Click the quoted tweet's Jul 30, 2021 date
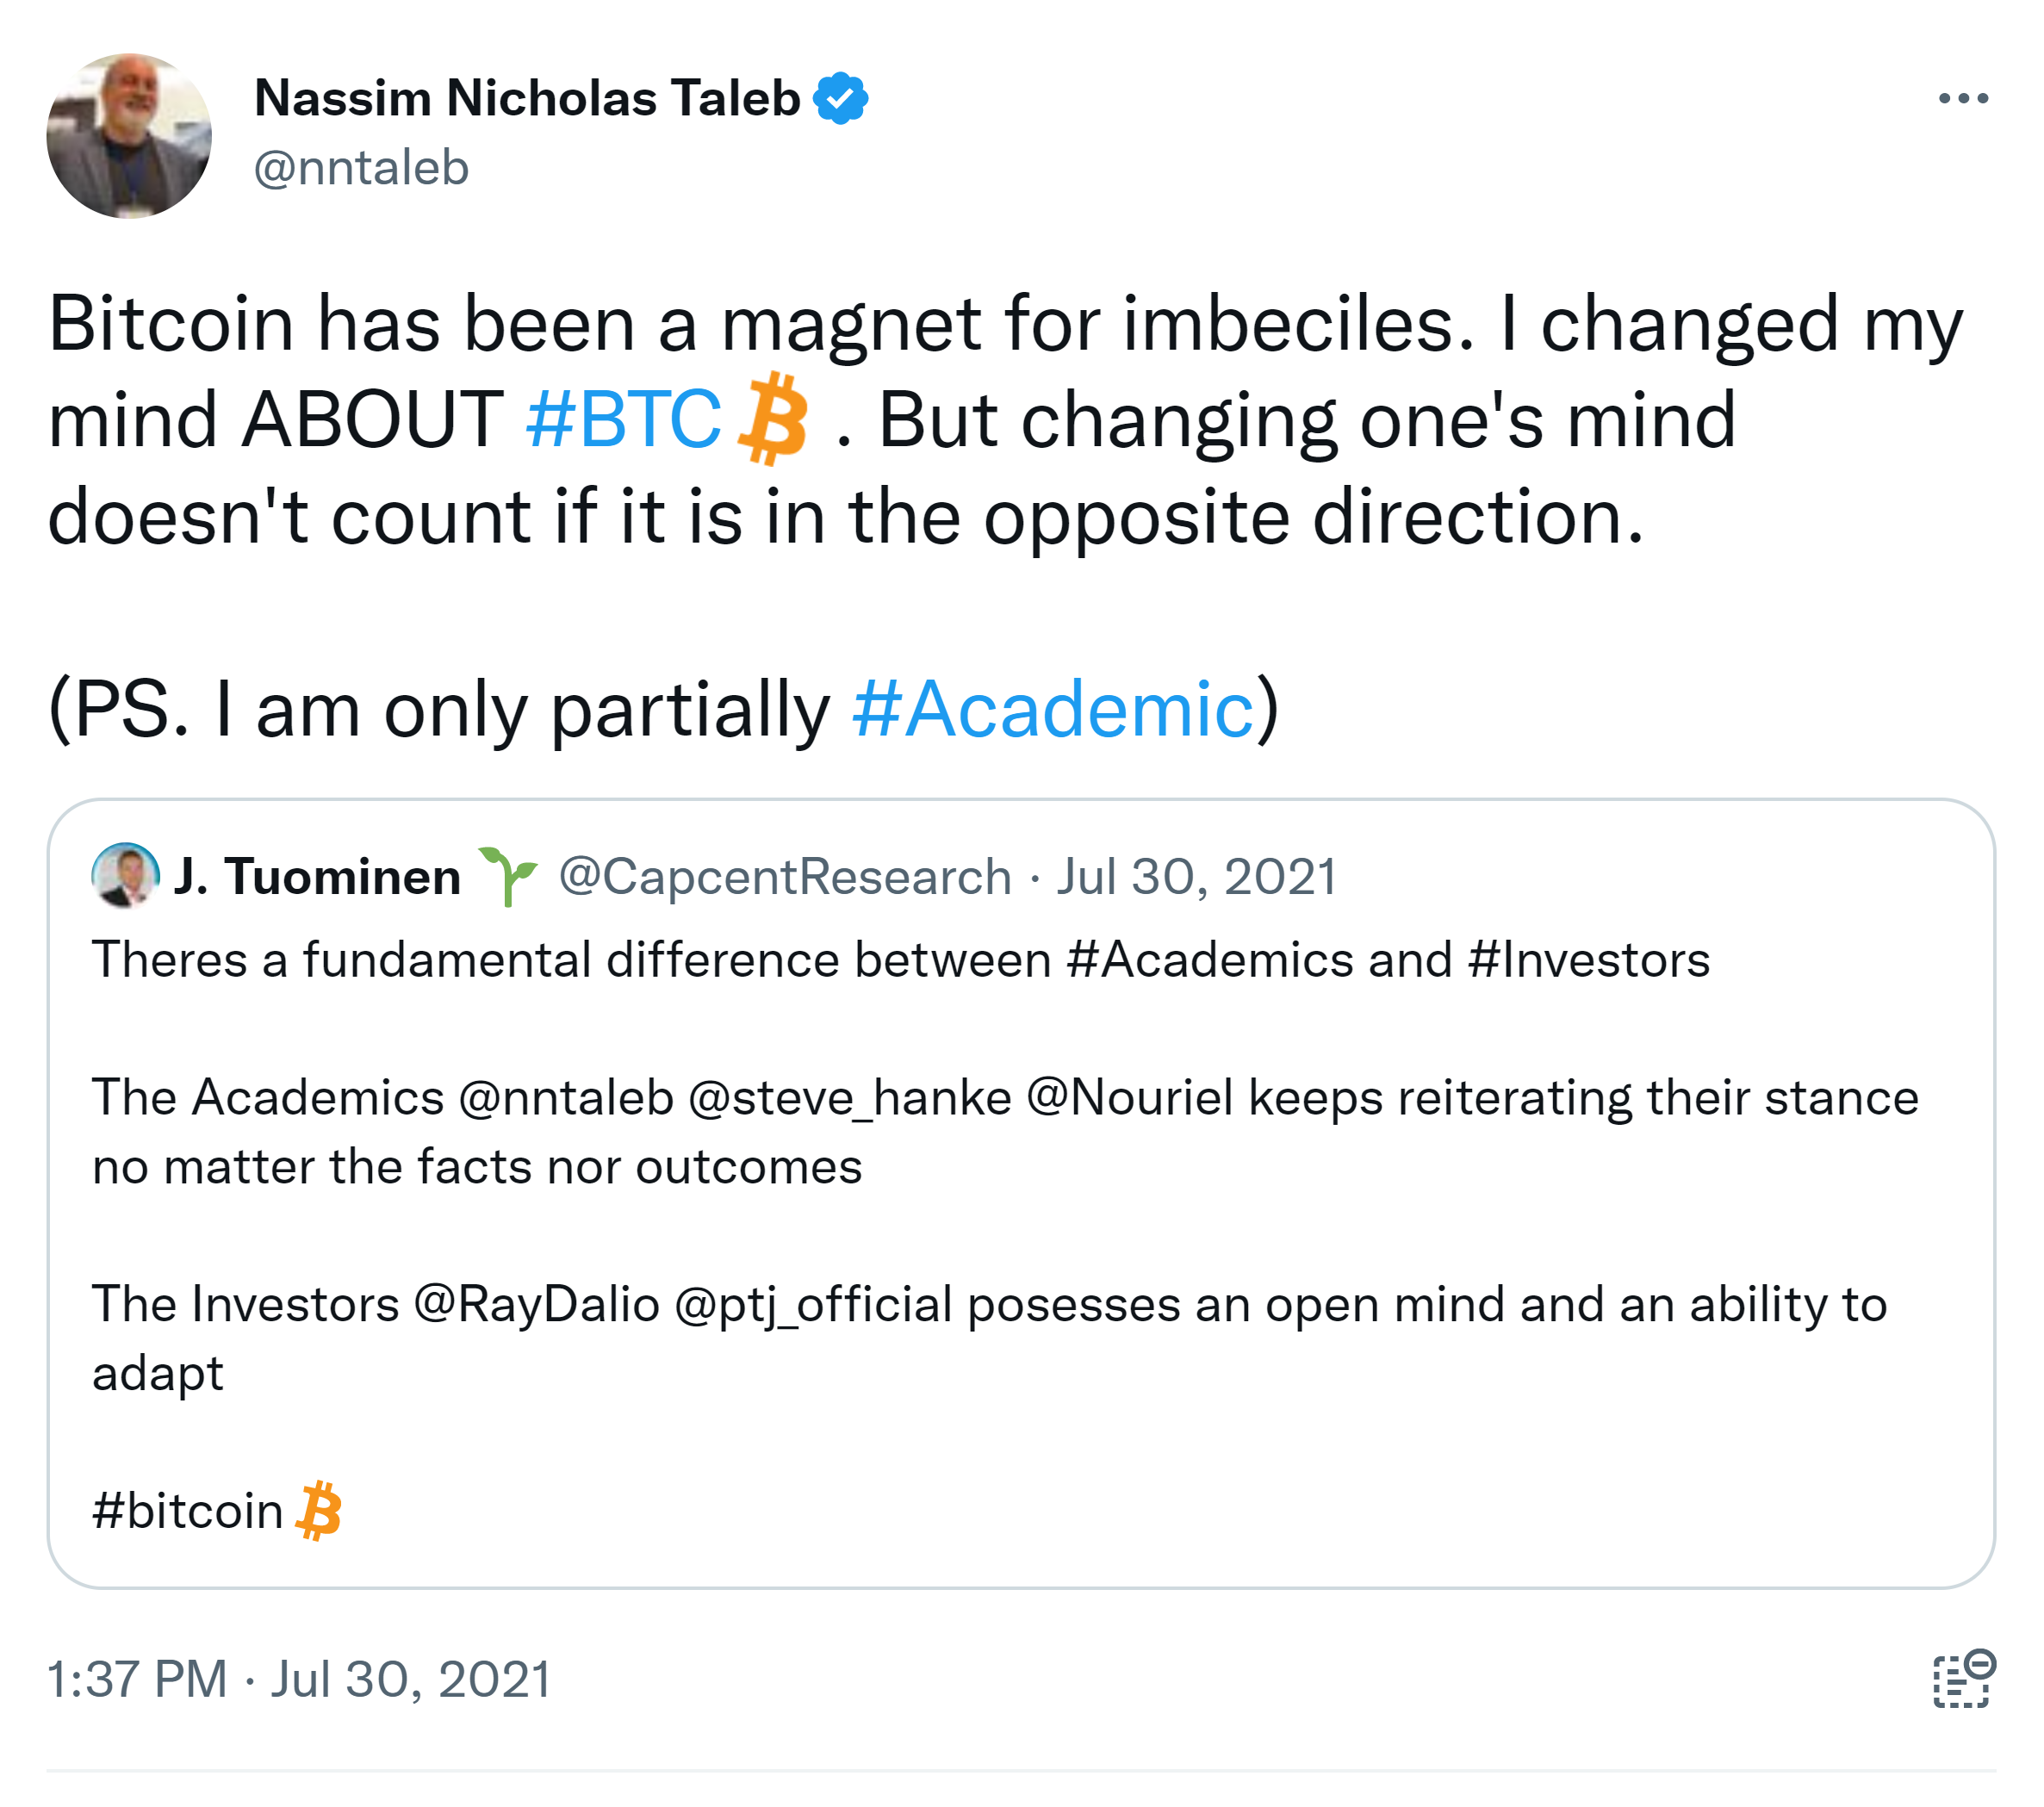 click(1197, 877)
